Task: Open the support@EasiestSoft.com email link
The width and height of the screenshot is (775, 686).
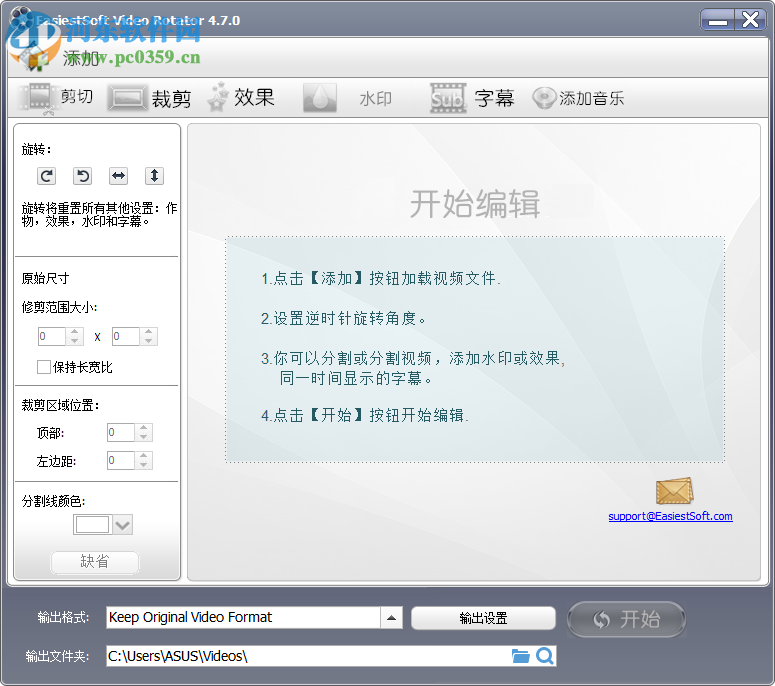Action: pos(670,516)
